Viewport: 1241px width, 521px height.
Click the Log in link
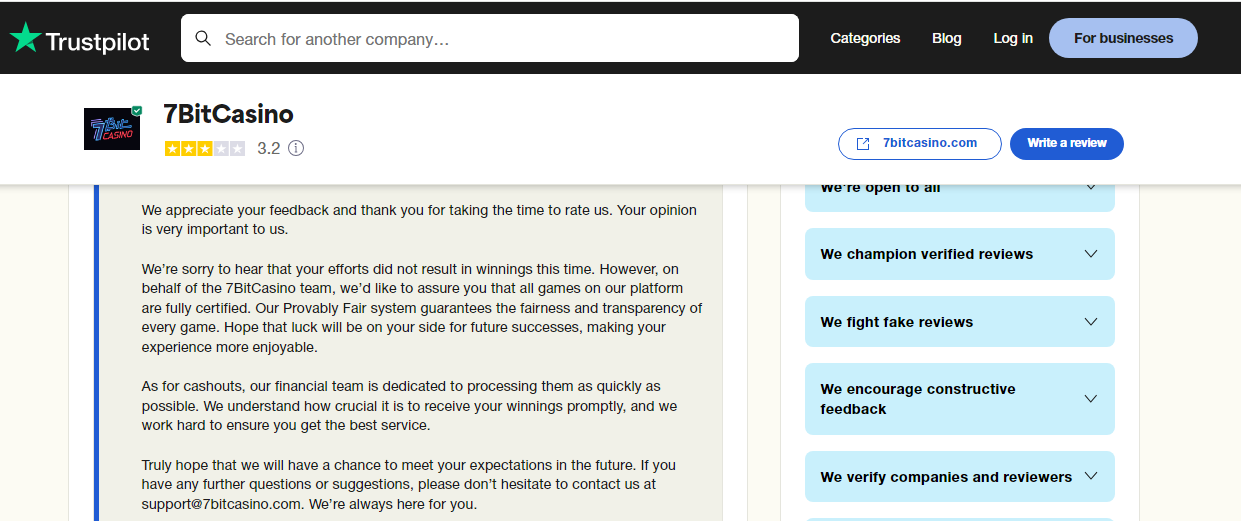point(1013,38)
